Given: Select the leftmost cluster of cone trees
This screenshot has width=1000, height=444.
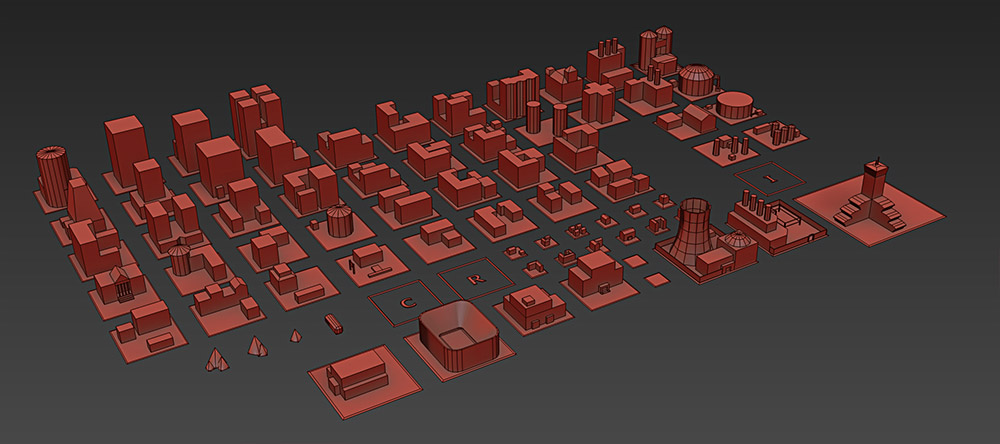Looking at the screenshot, I should click(x=215, y=359).
